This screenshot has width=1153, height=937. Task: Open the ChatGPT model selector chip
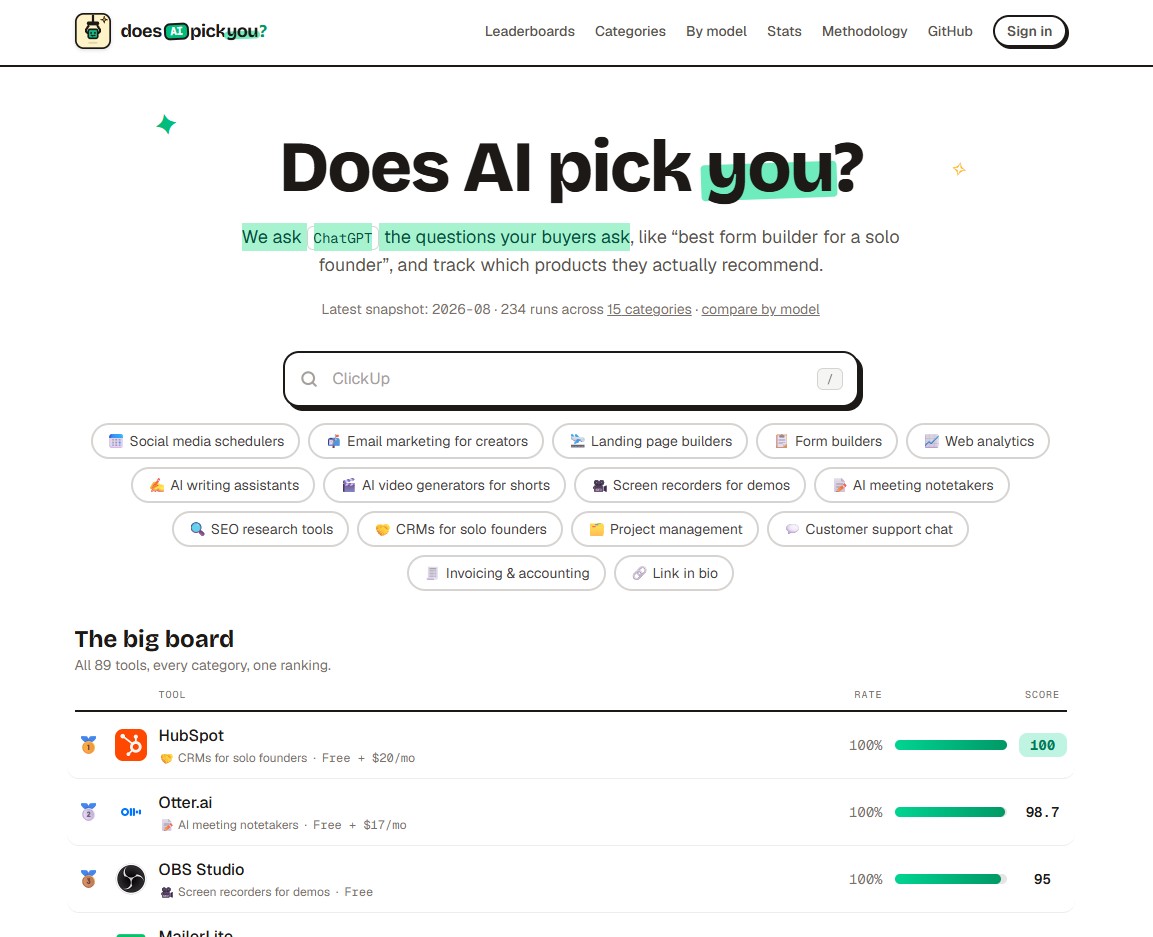343,238
